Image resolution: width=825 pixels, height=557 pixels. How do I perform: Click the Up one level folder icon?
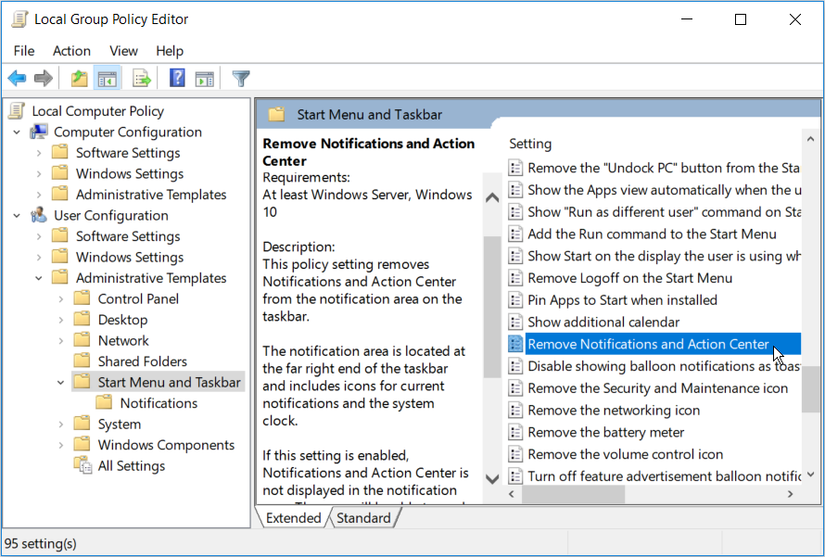tap(79, 79)
